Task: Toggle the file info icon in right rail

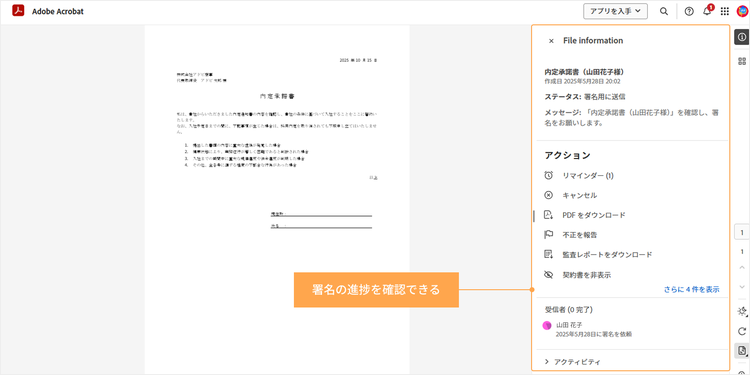Action: point(742,38)
